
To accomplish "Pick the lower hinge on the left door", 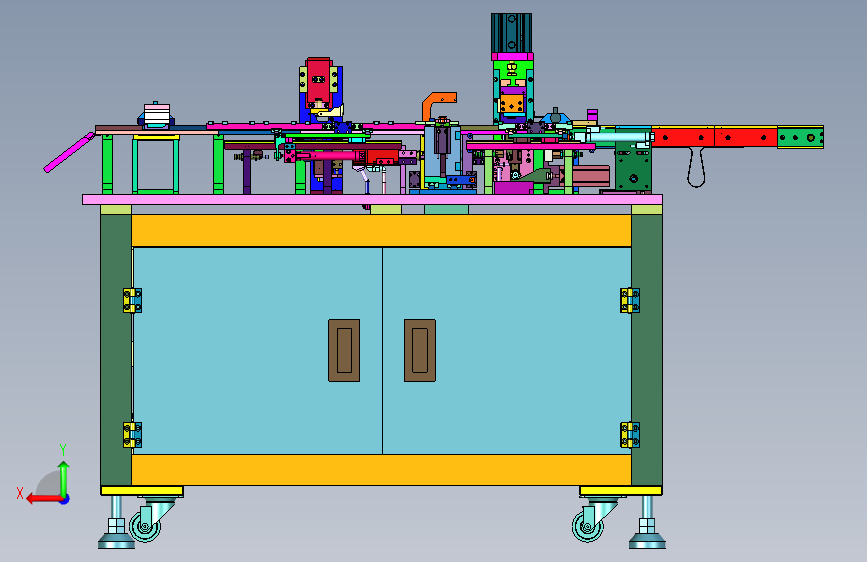I will (x=132, y=435).
